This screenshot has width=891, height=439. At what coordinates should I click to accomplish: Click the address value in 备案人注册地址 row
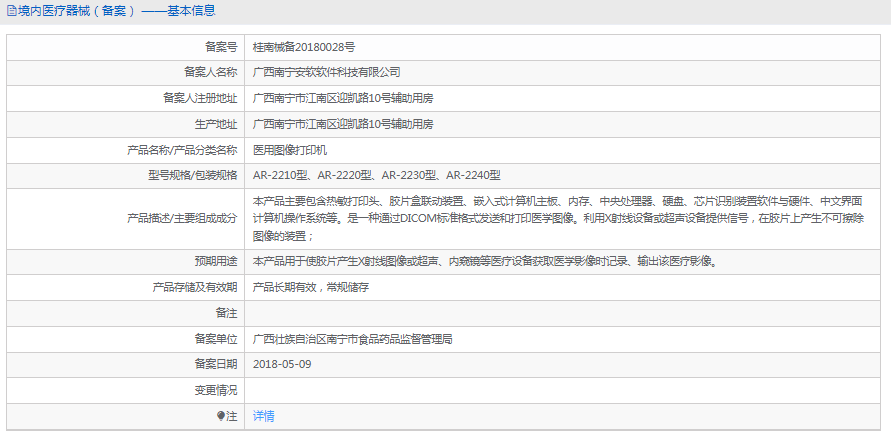tap(343, 98)
